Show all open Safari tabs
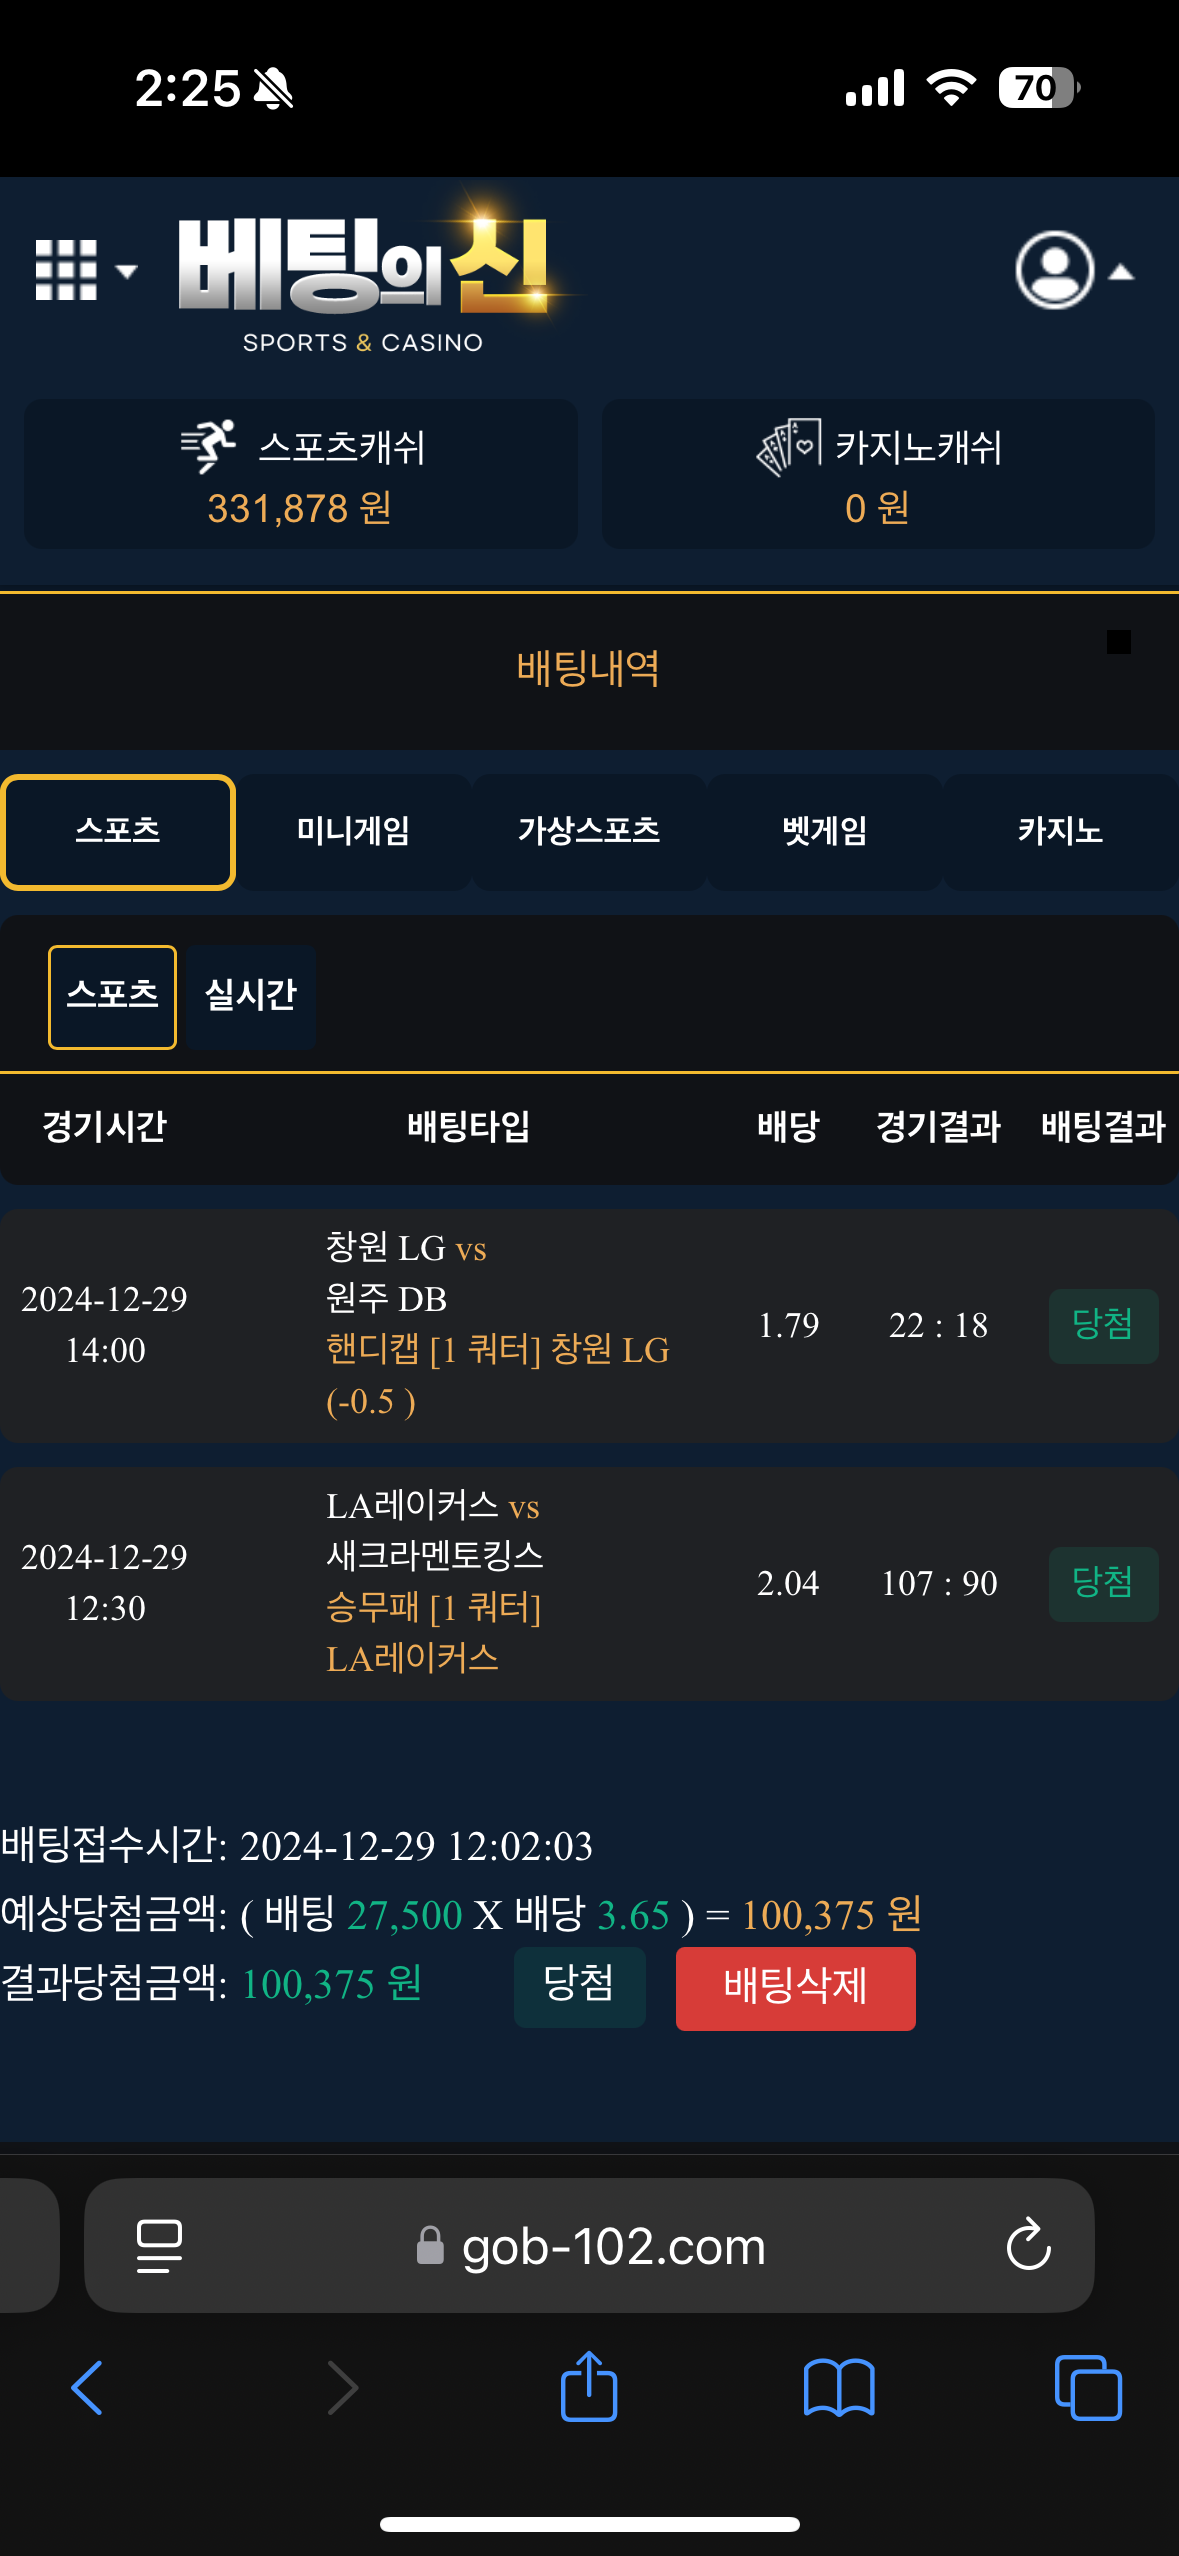 [x=1088, y=2387]
